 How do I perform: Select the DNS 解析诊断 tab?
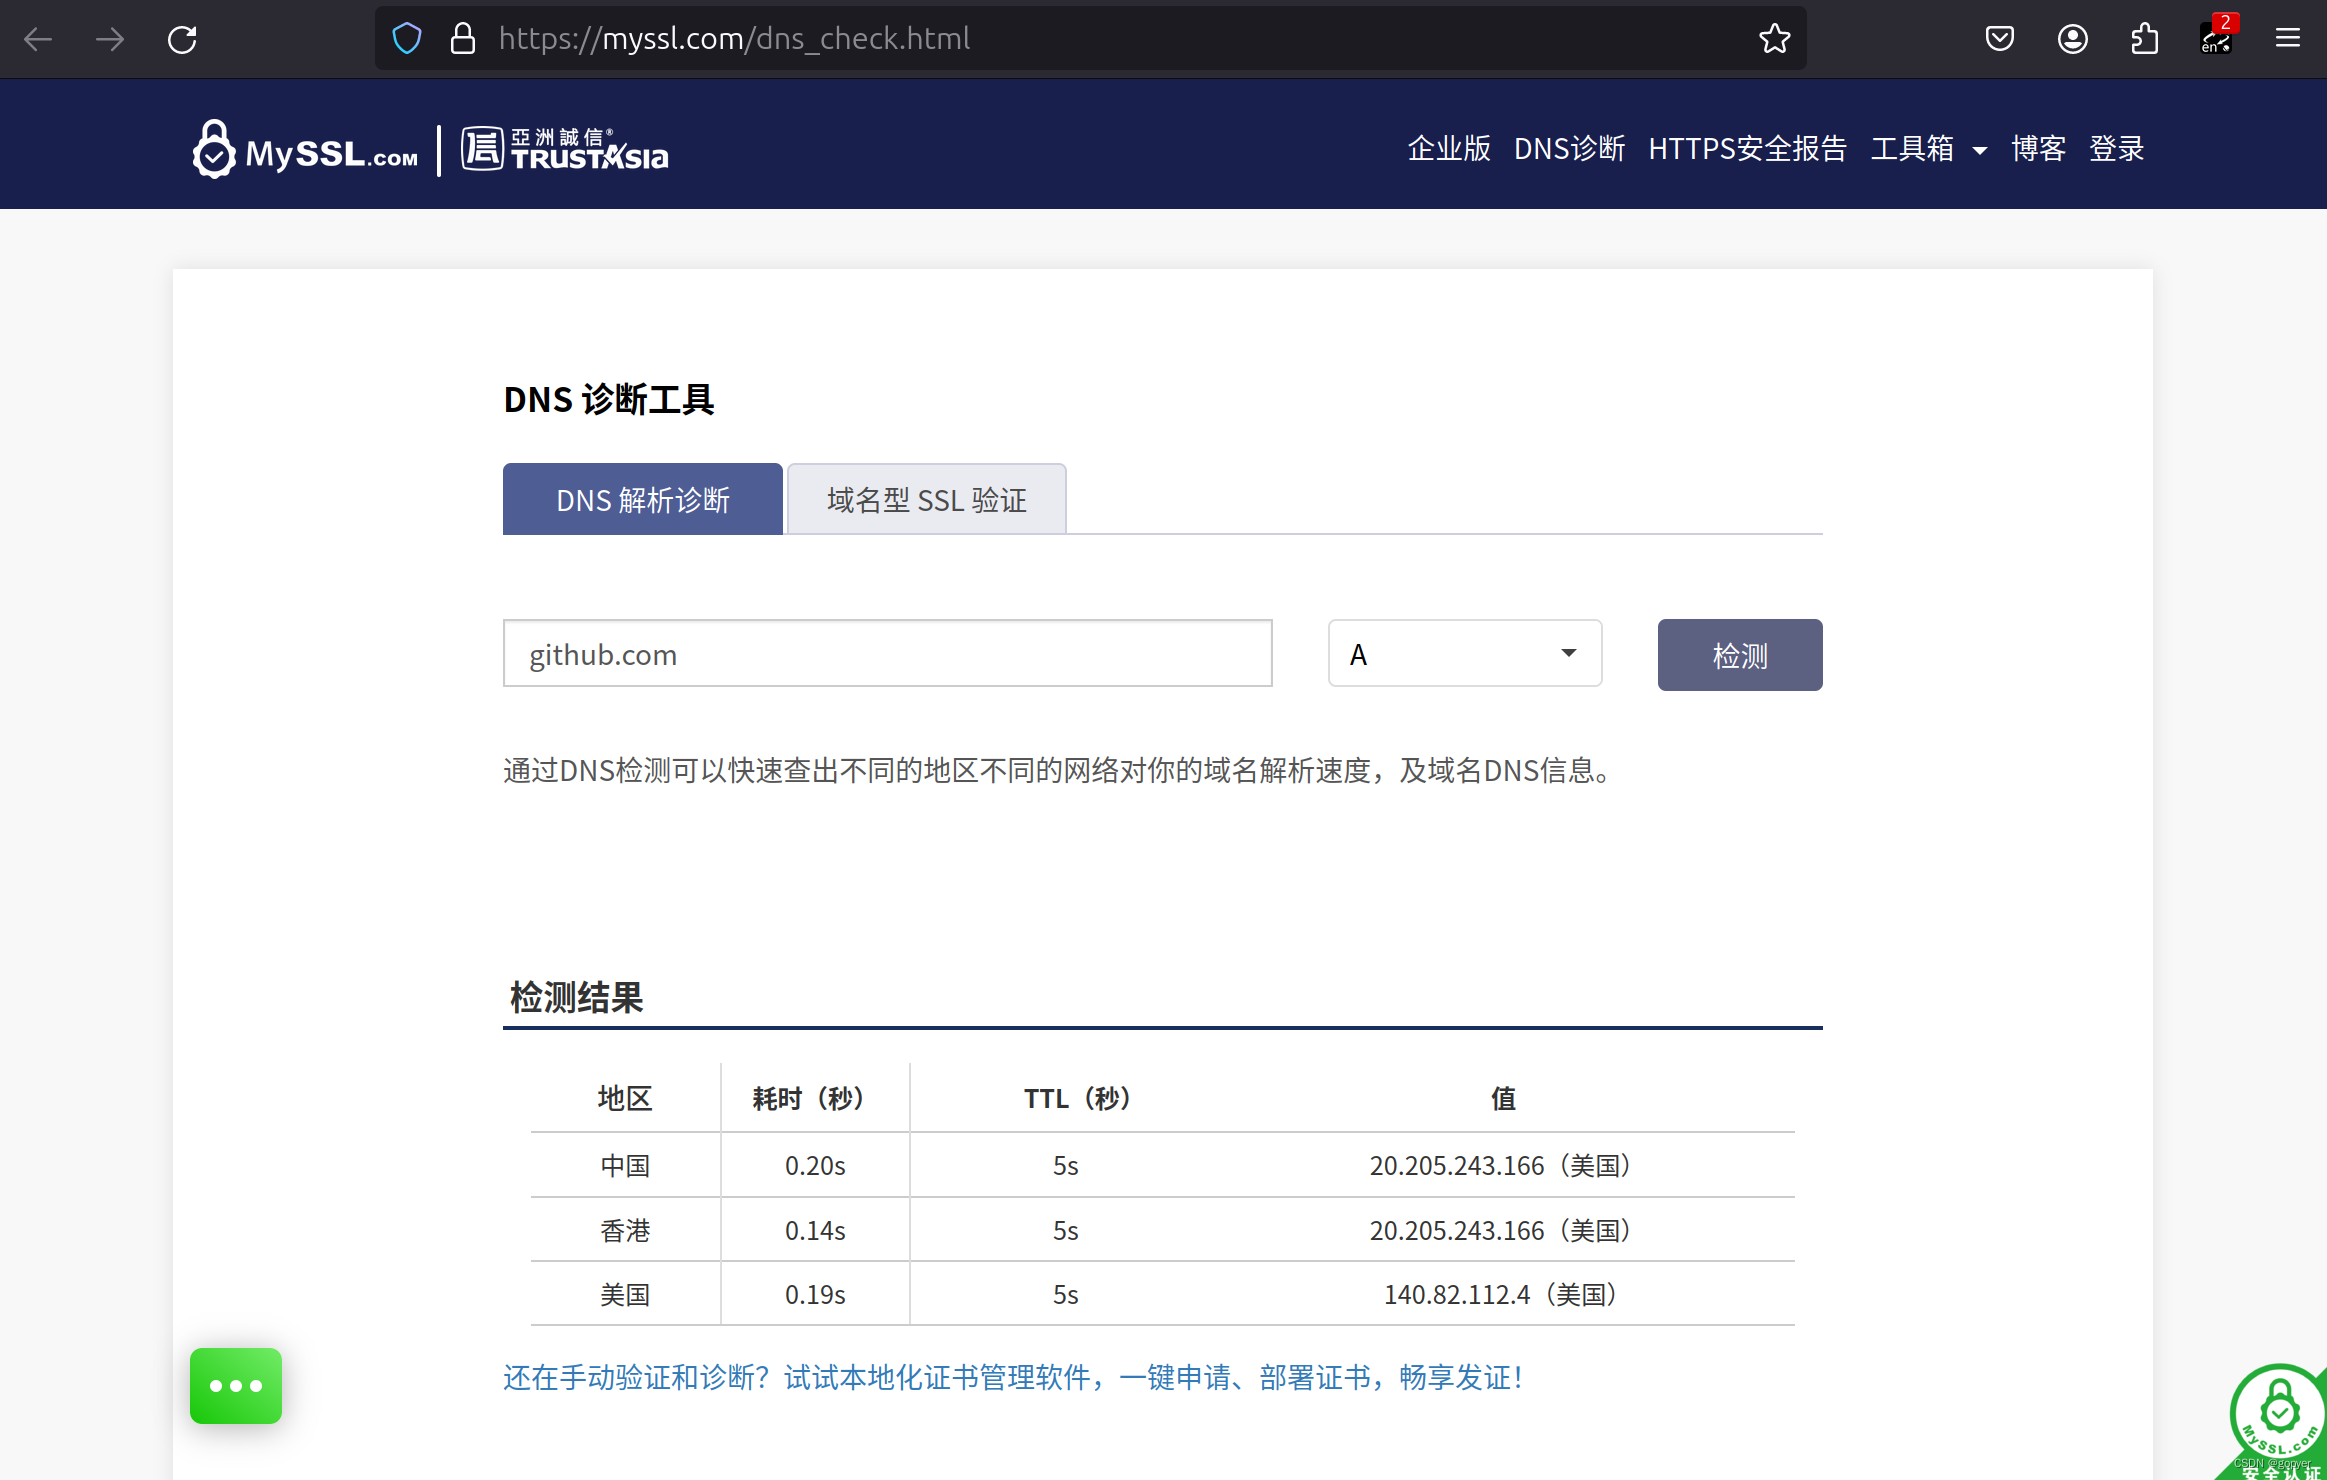[643, 499]
